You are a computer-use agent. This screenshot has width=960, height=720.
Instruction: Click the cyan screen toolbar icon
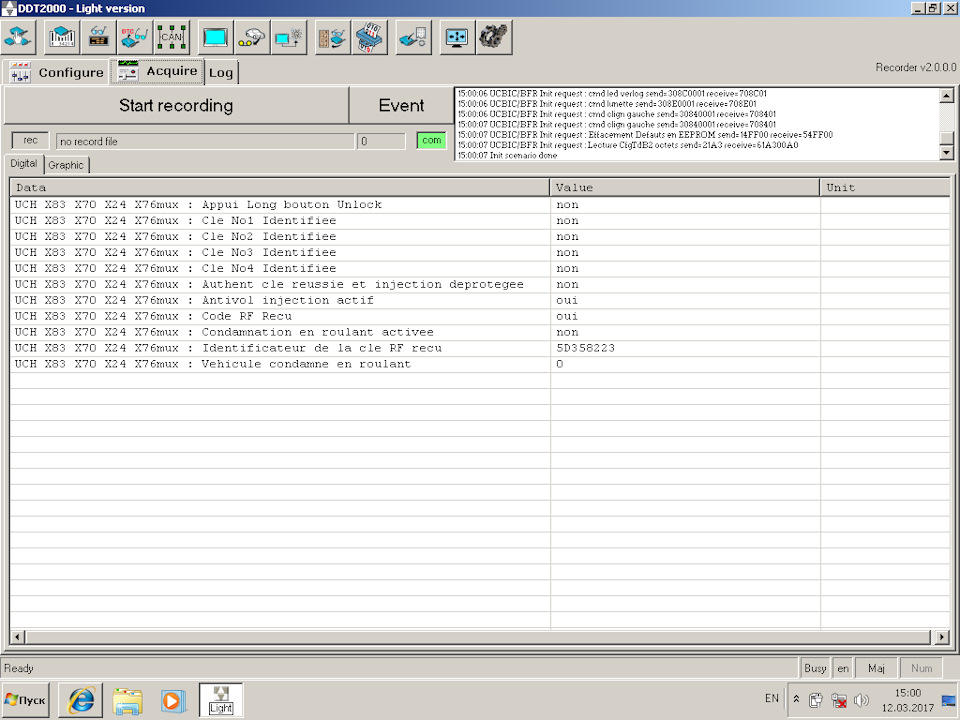(x=216, y=38)
